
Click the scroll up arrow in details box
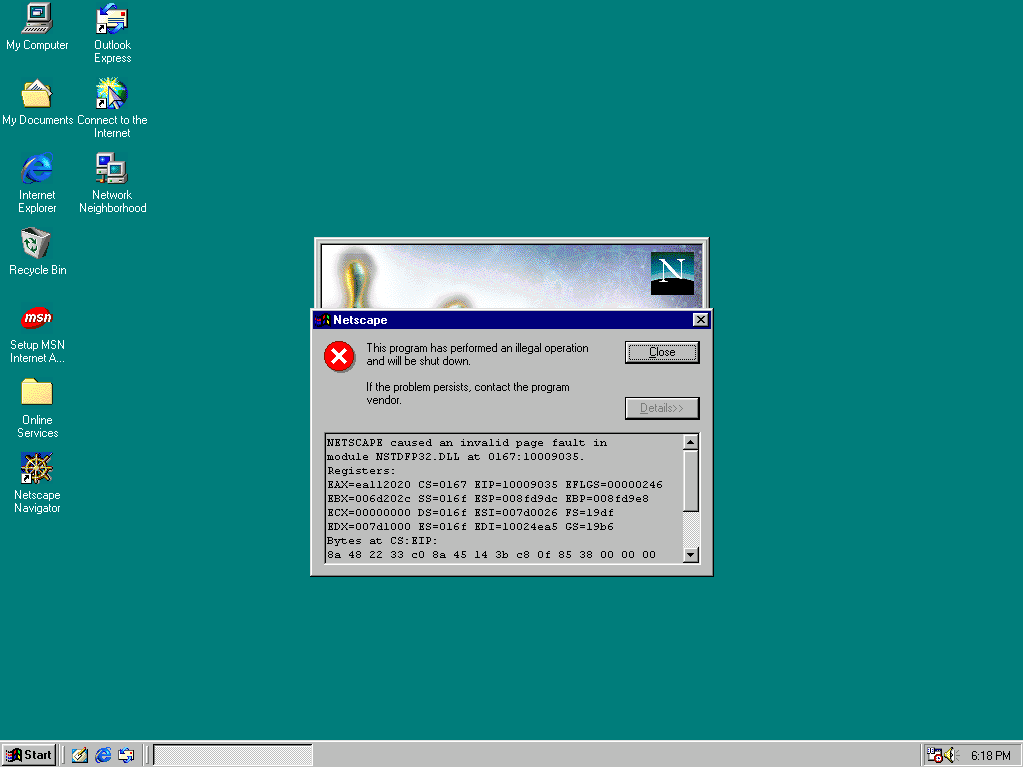coord(691,442)
